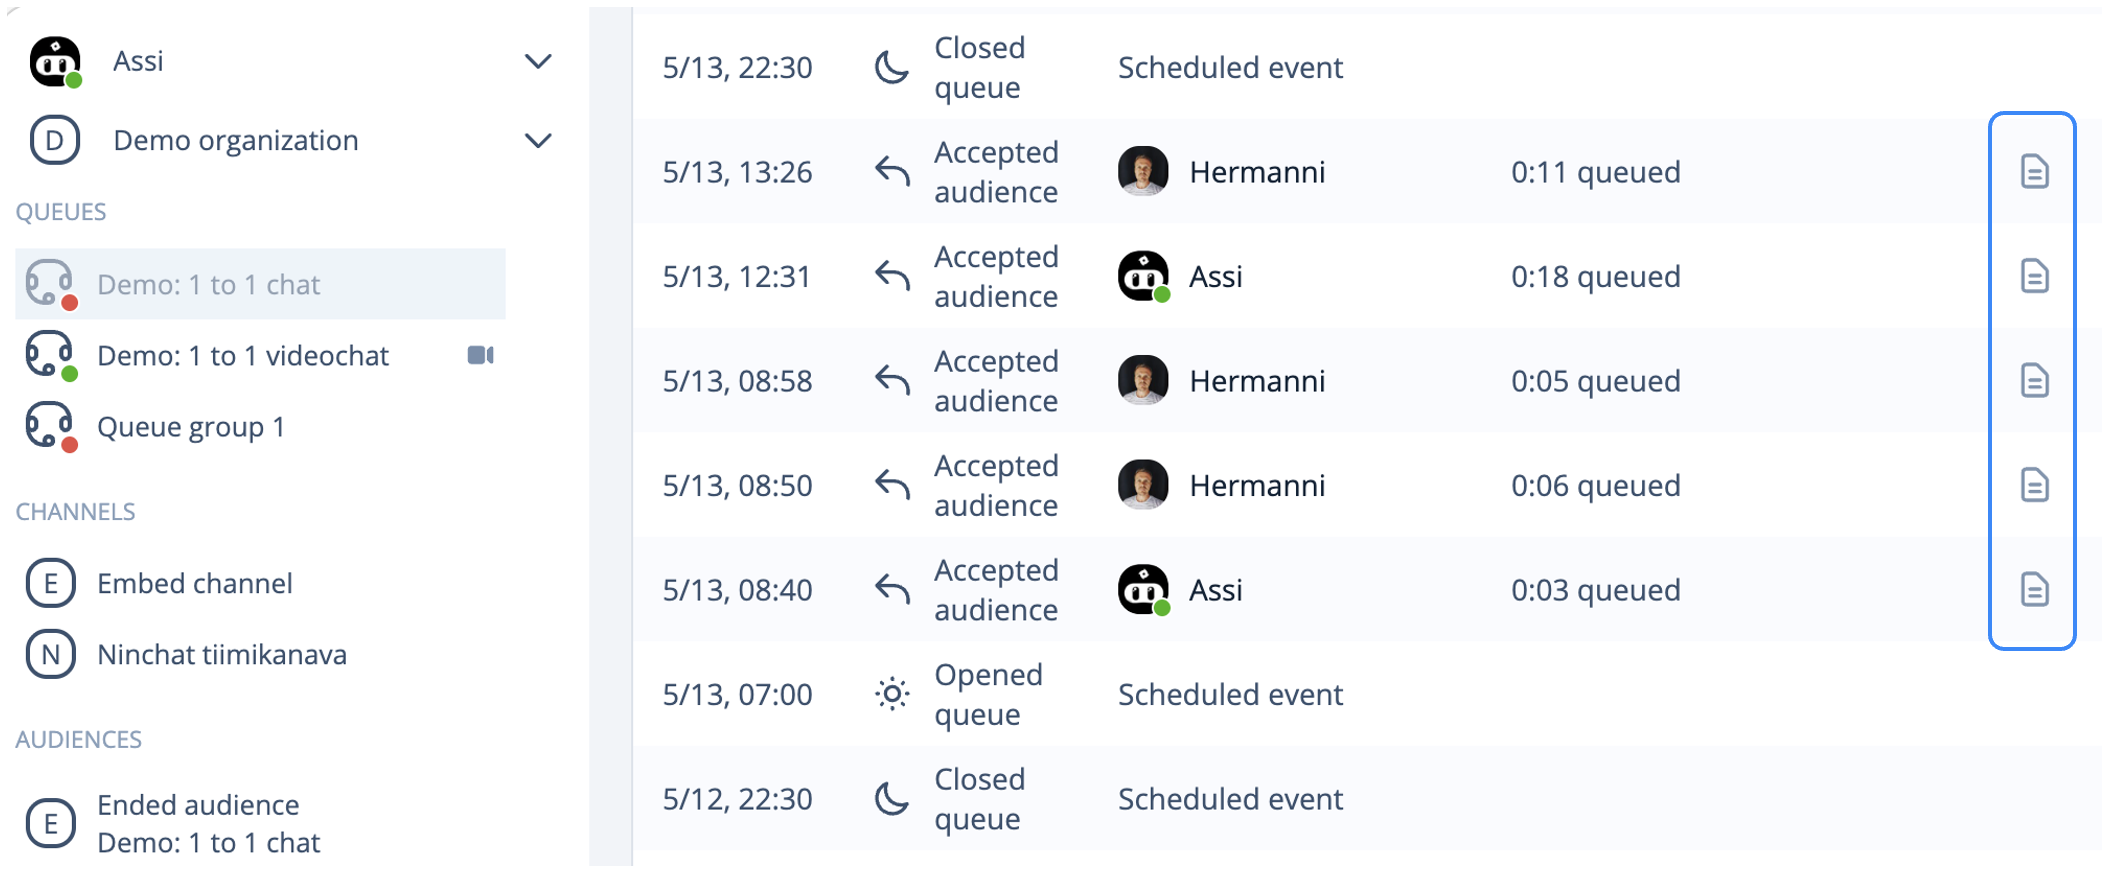Open transcript icon for Assi 08:40 row
The height and width of the screenshot is (872, 2102).
(x=2034, y=590)
